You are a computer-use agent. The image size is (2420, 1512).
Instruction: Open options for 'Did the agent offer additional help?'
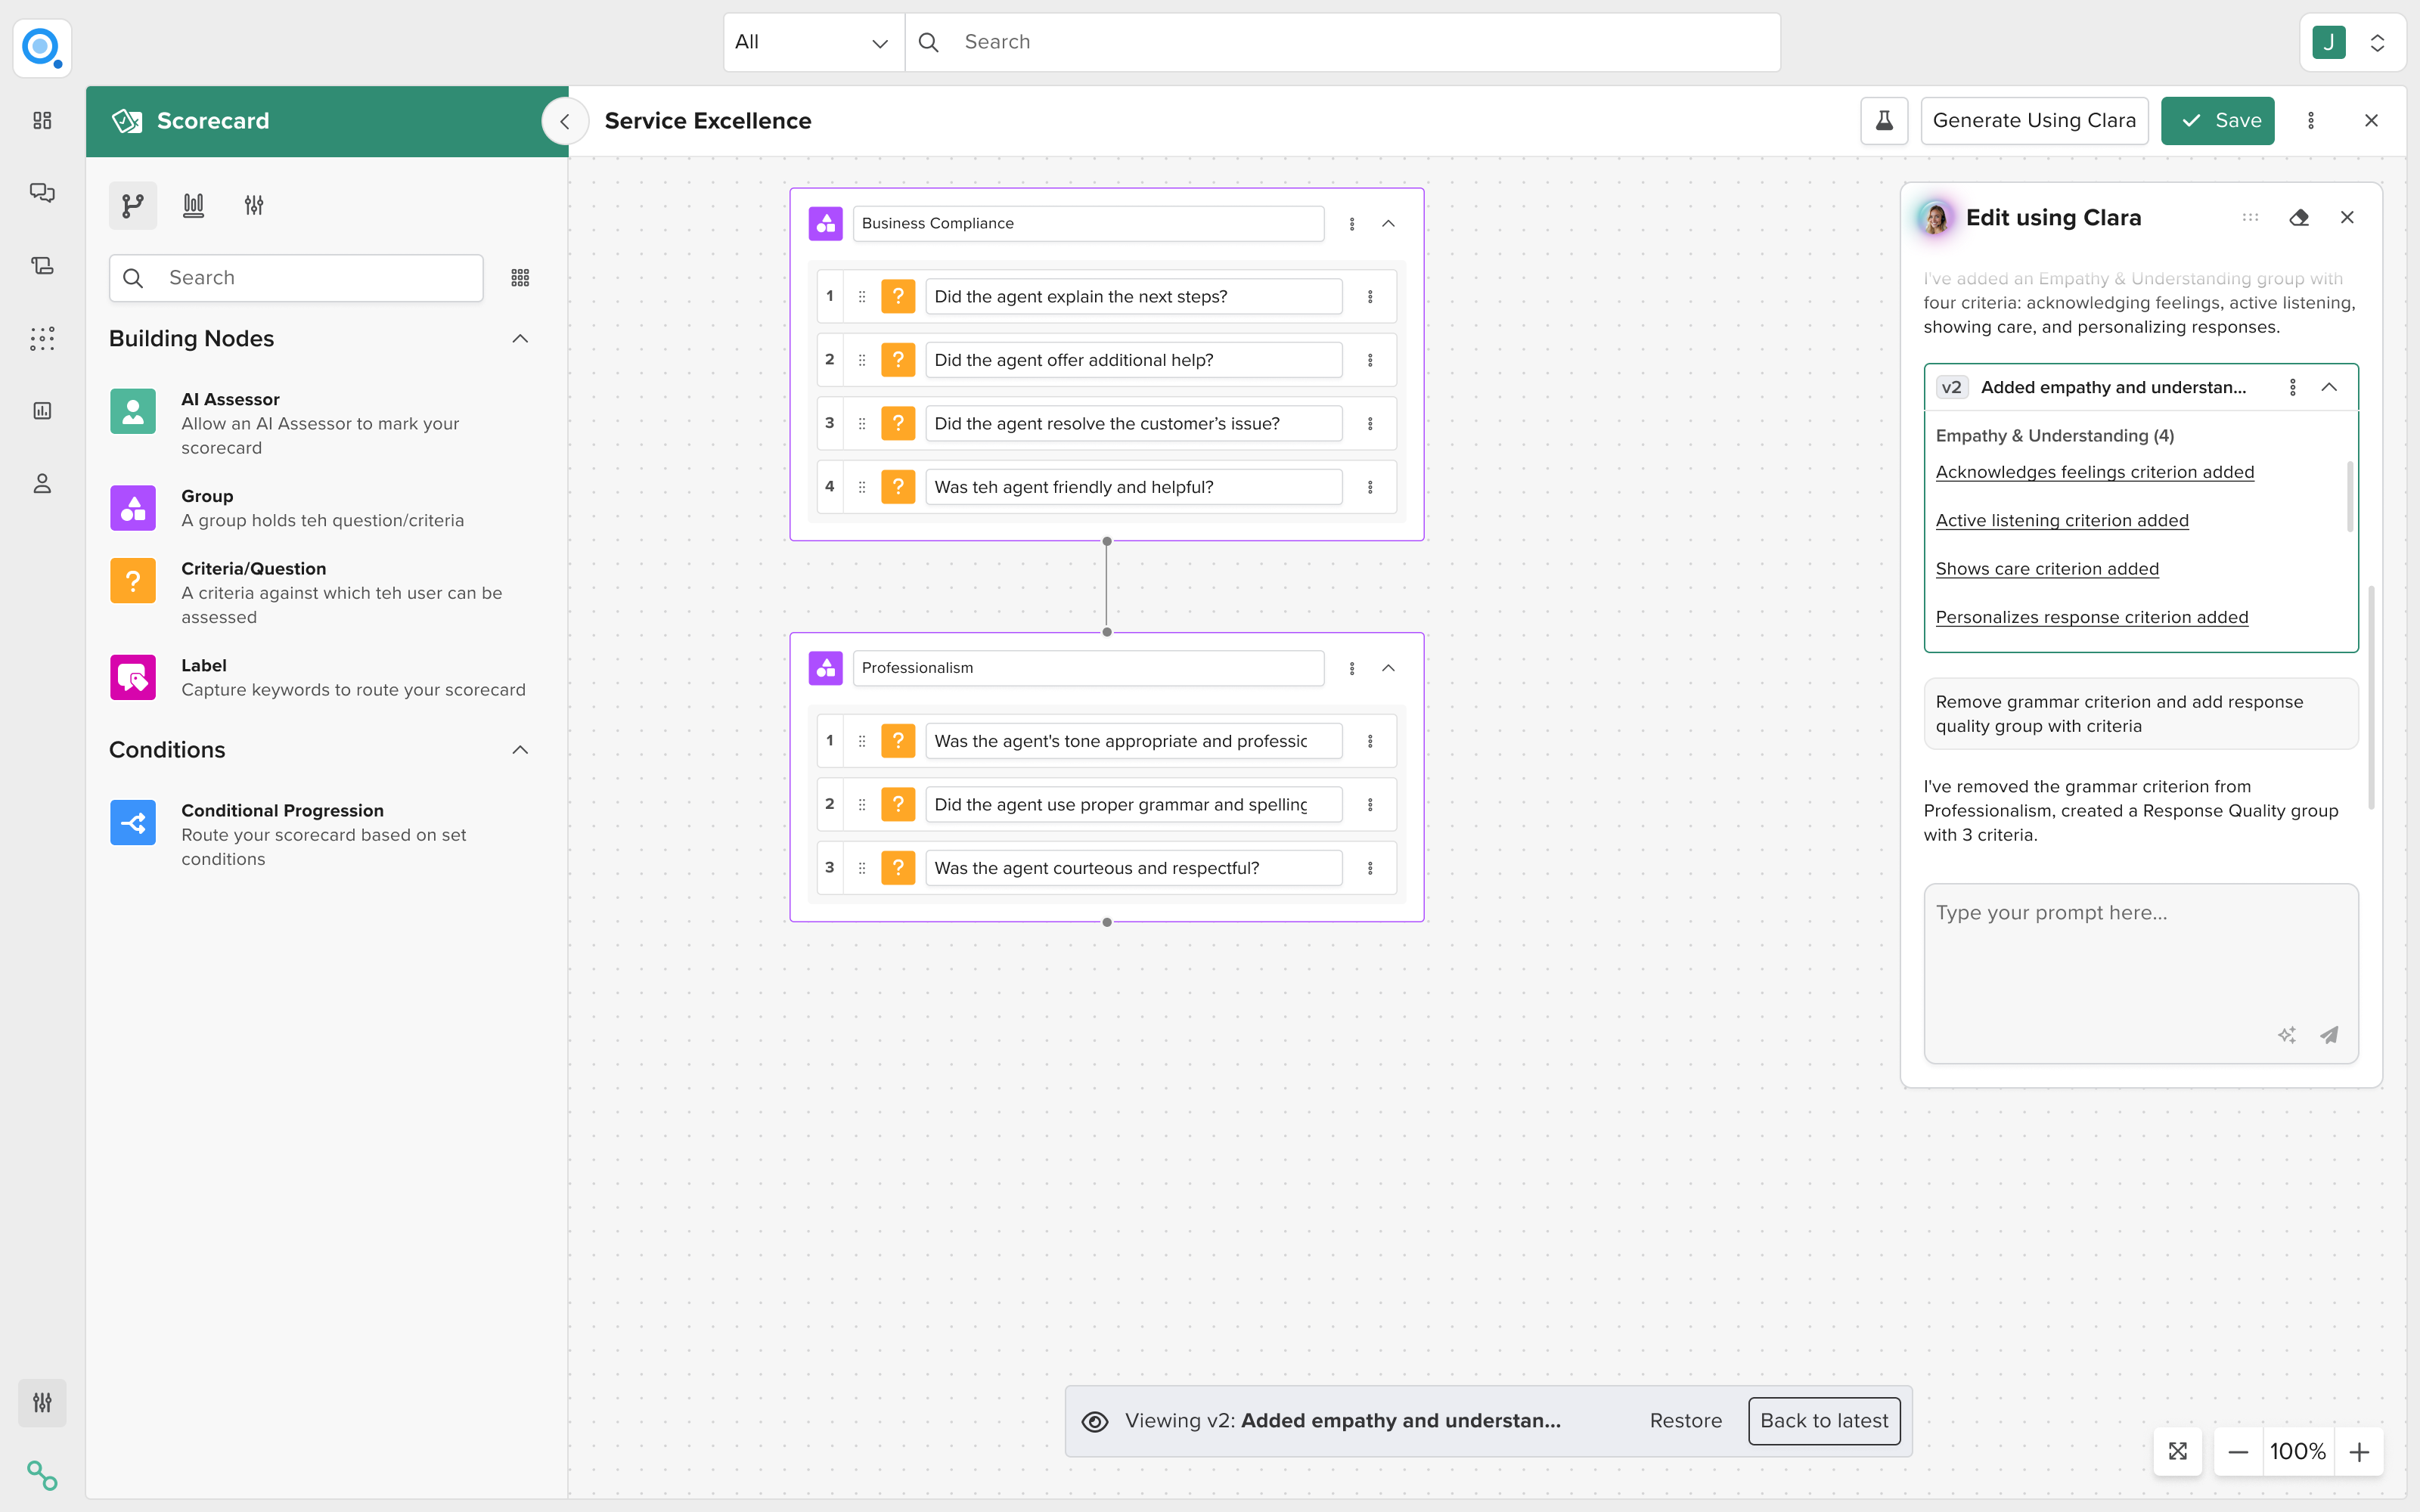[x=1370, y=360]
